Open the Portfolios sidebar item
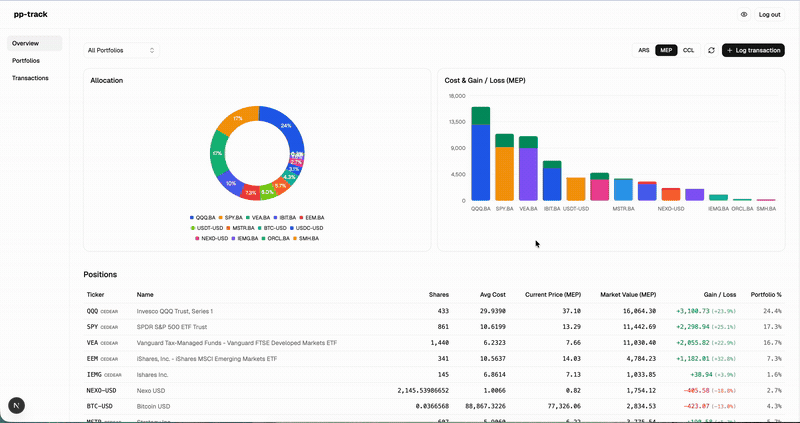Viewport: 800px width, 423px height. click(x=35, y=61)
